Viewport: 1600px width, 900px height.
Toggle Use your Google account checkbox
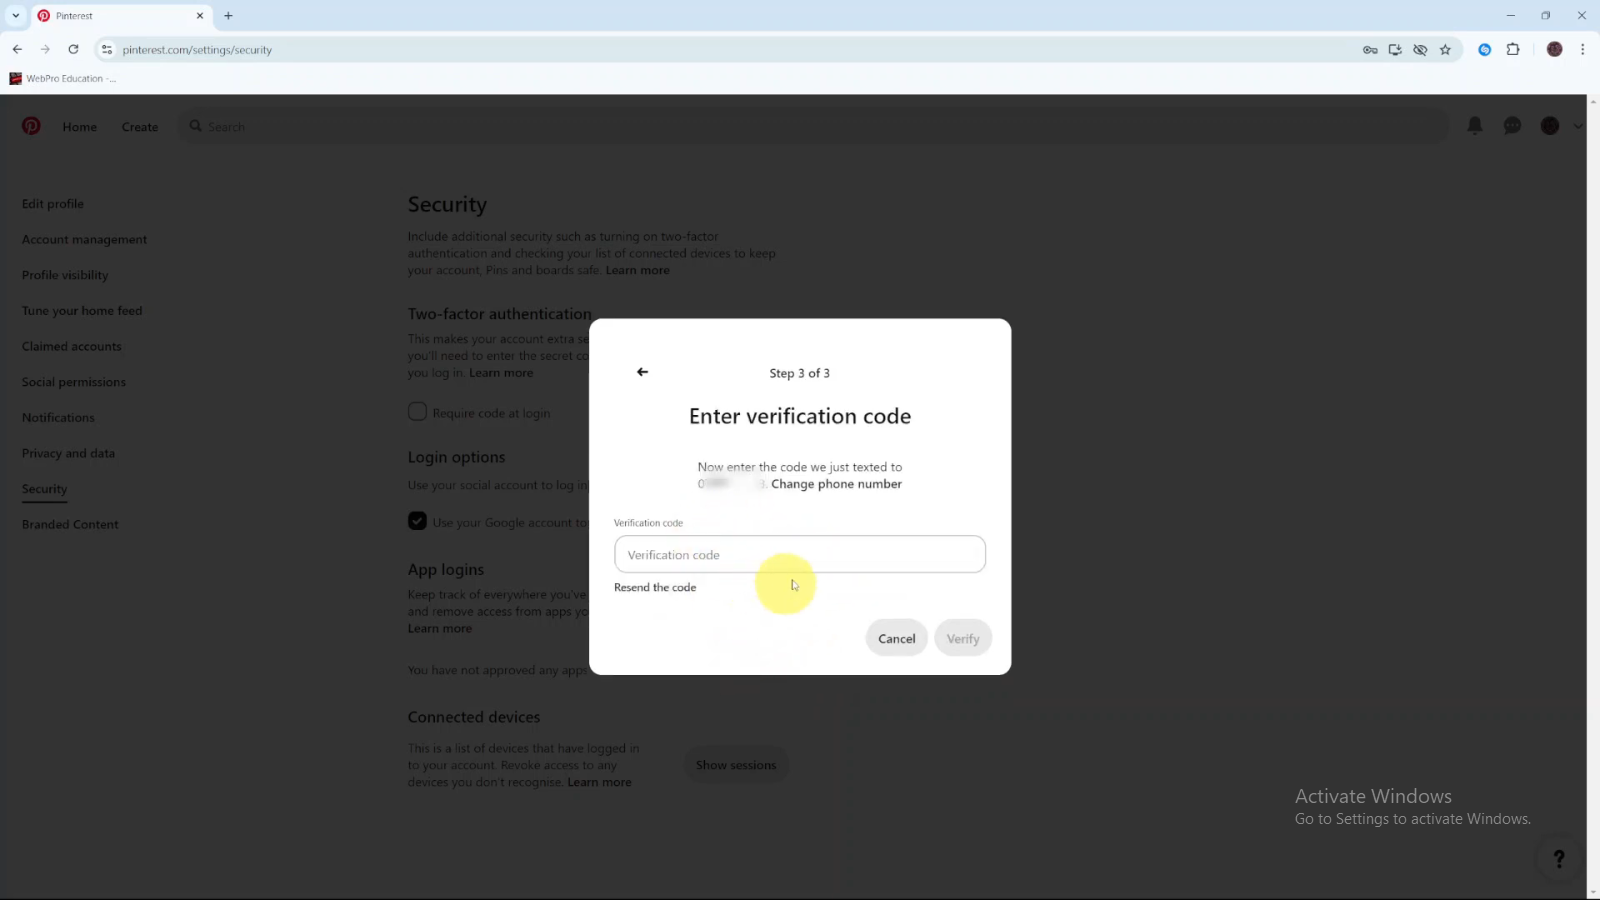[x=417, y=521]
